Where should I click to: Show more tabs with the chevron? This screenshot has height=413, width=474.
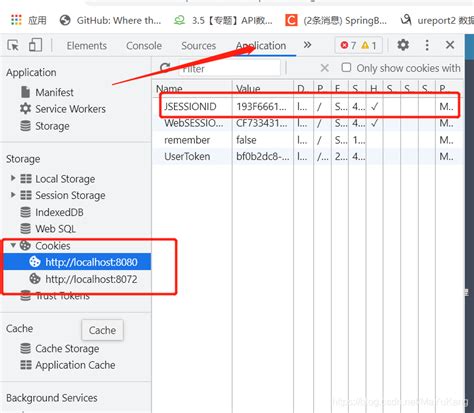coord(307,45)
